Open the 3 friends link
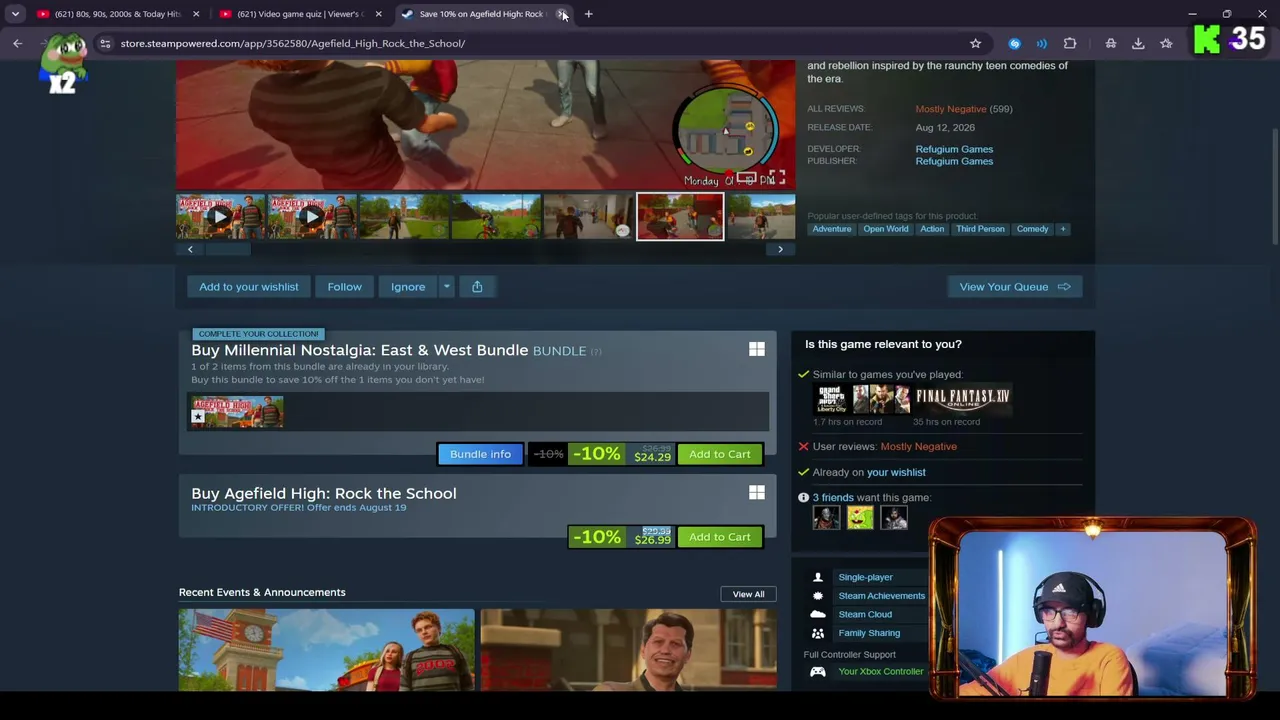The image size is (1280, 720). click(833, 497)
